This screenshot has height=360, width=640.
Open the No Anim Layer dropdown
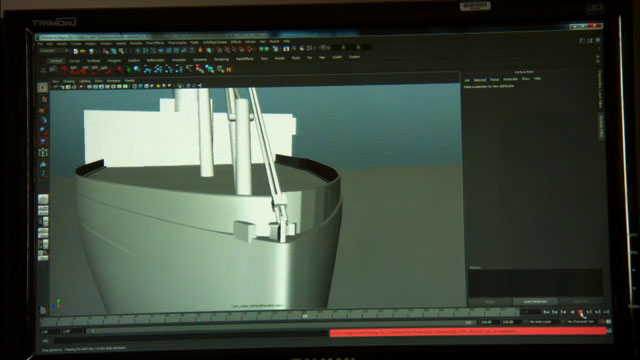click(541, 322)
